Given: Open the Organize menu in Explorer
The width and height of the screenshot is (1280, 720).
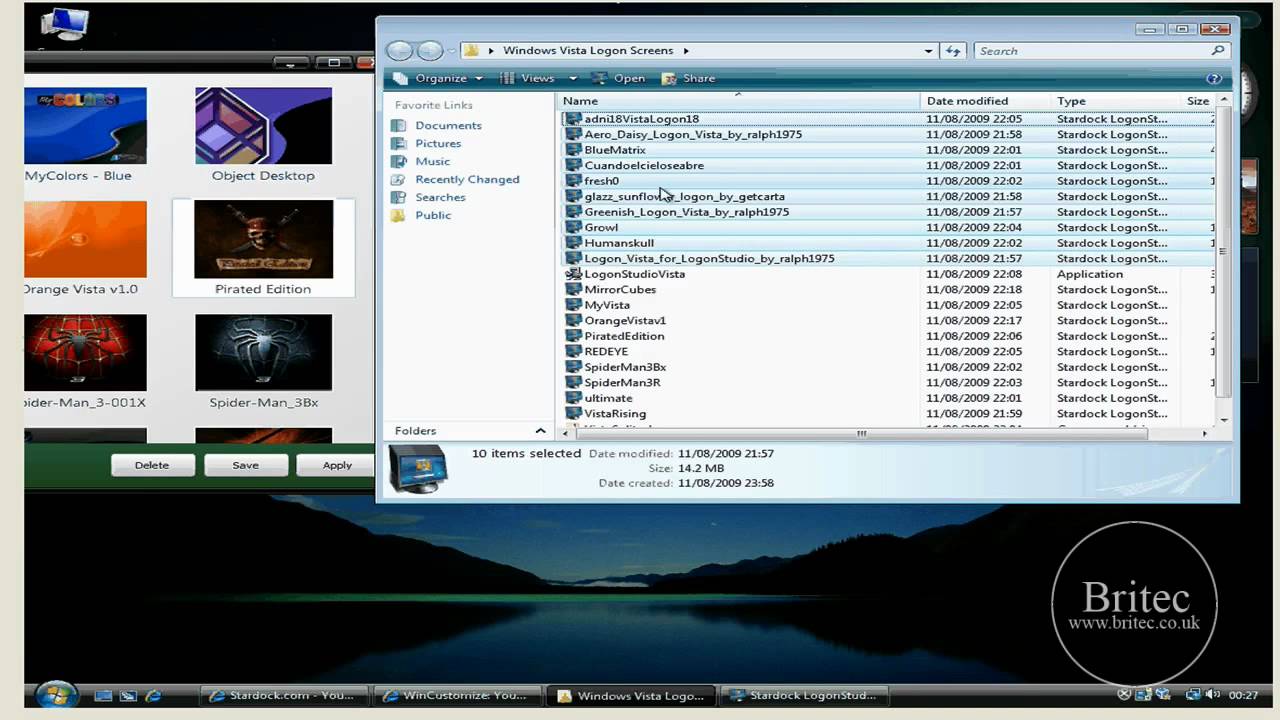Looking at the screenshot, I should 439,78.
